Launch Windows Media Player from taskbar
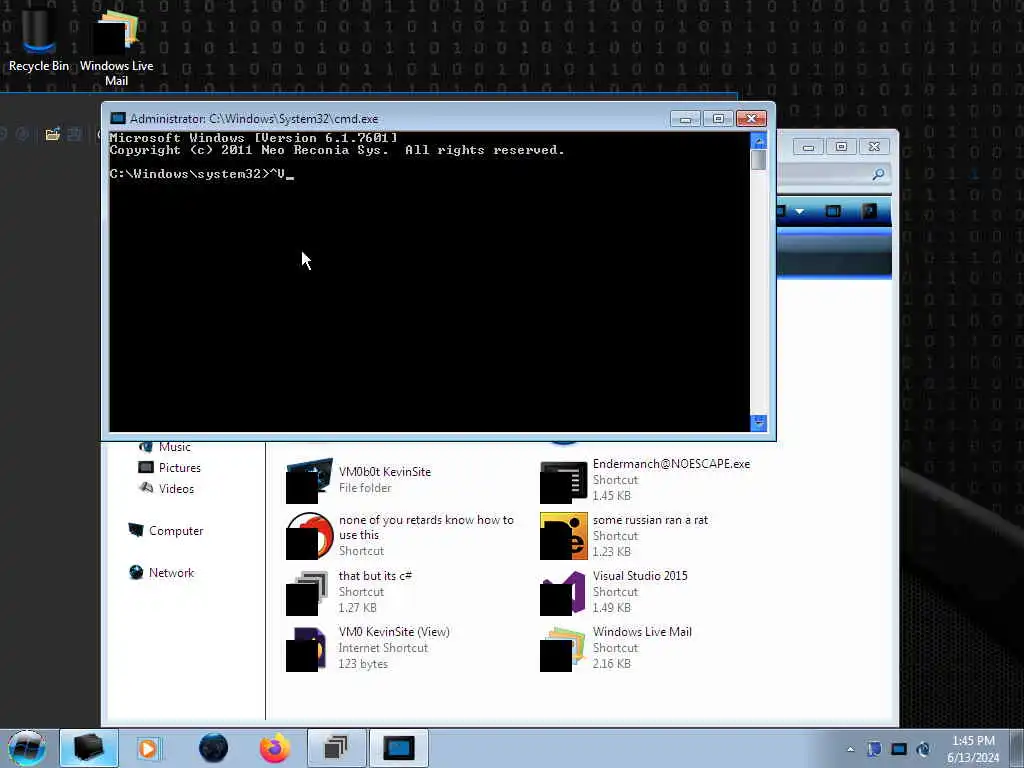The width and height of the screenshot is (1024, 768). click(148, 748)
